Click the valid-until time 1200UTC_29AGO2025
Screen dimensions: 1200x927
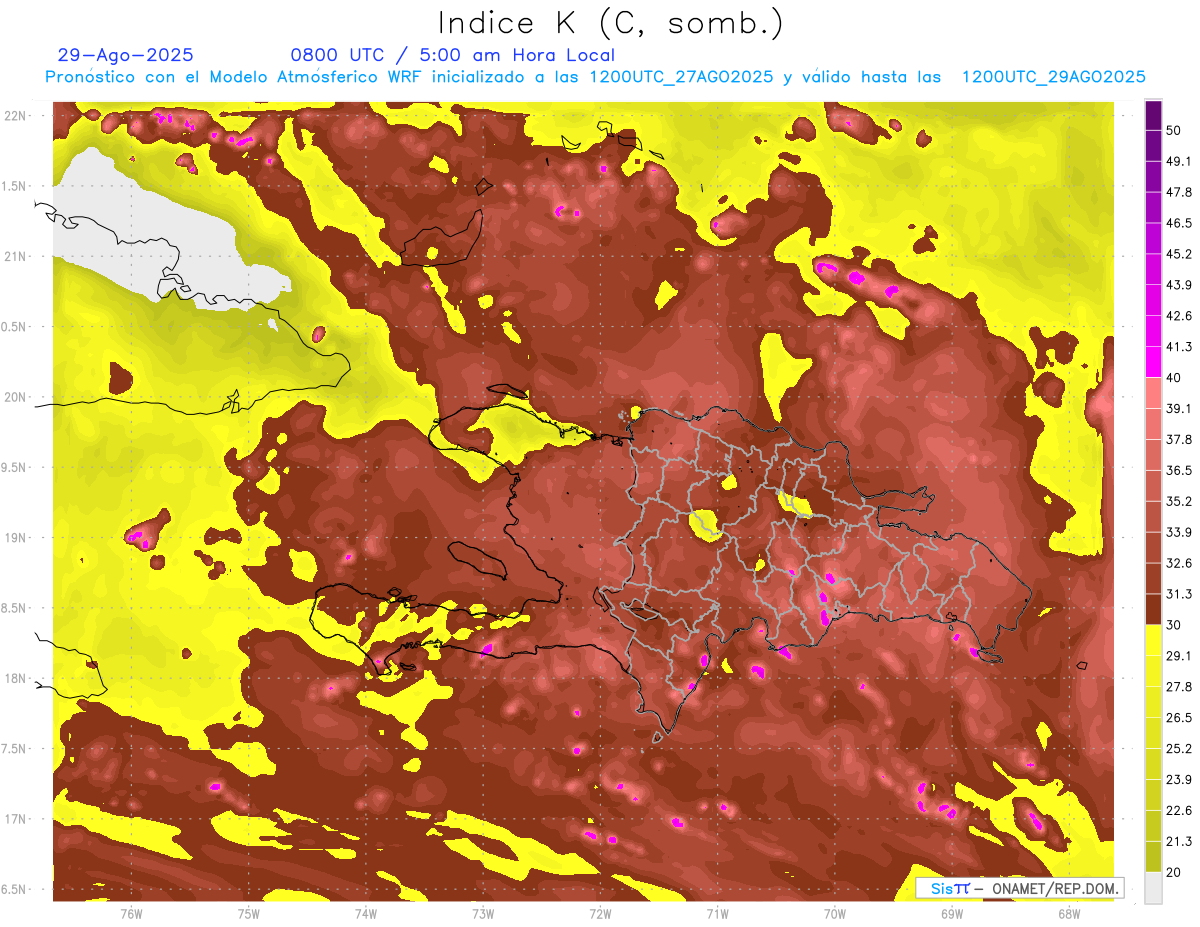tap(1053, 77)
